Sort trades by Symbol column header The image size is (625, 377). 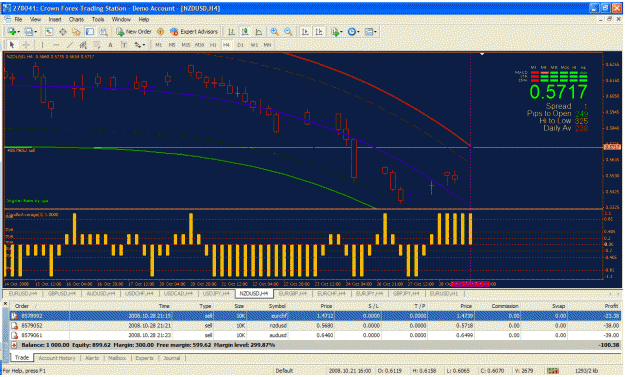[x=277, y=306]
